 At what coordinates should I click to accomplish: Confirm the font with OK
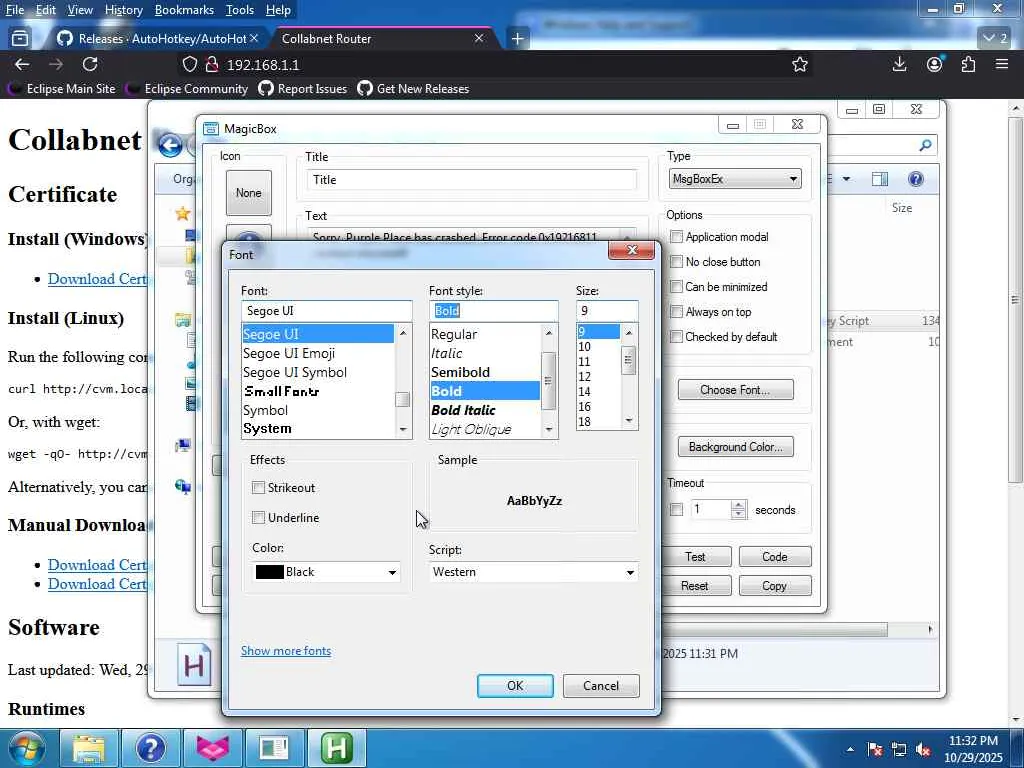point(515,686)
